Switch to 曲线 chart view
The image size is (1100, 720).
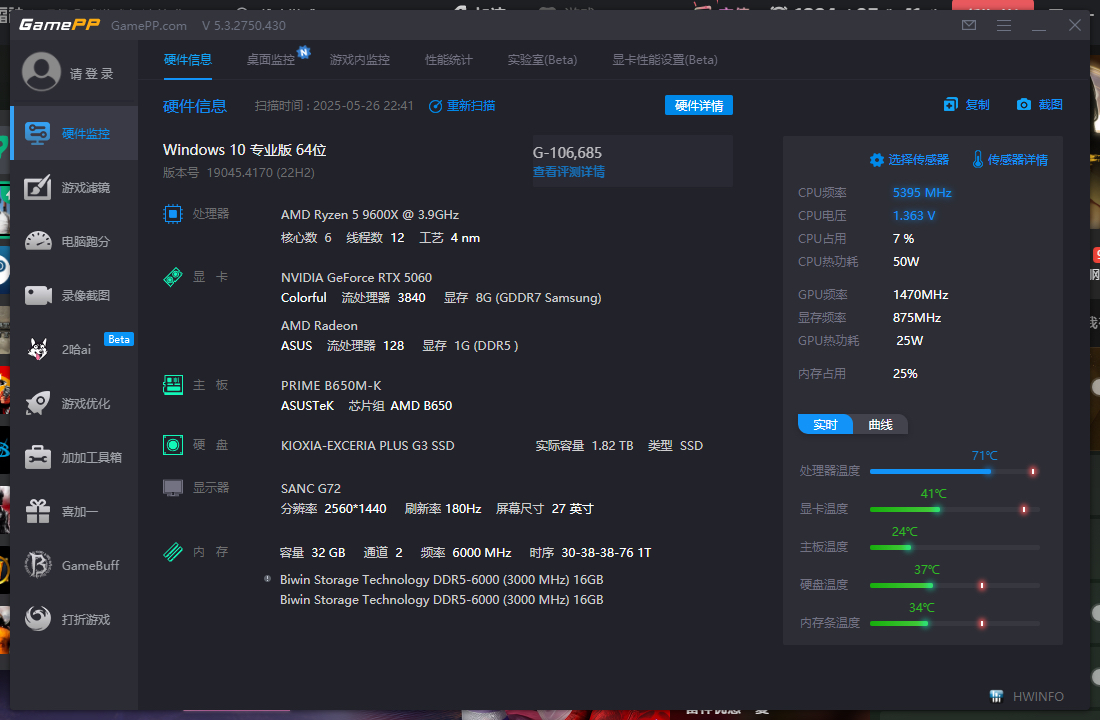point(880,424)
